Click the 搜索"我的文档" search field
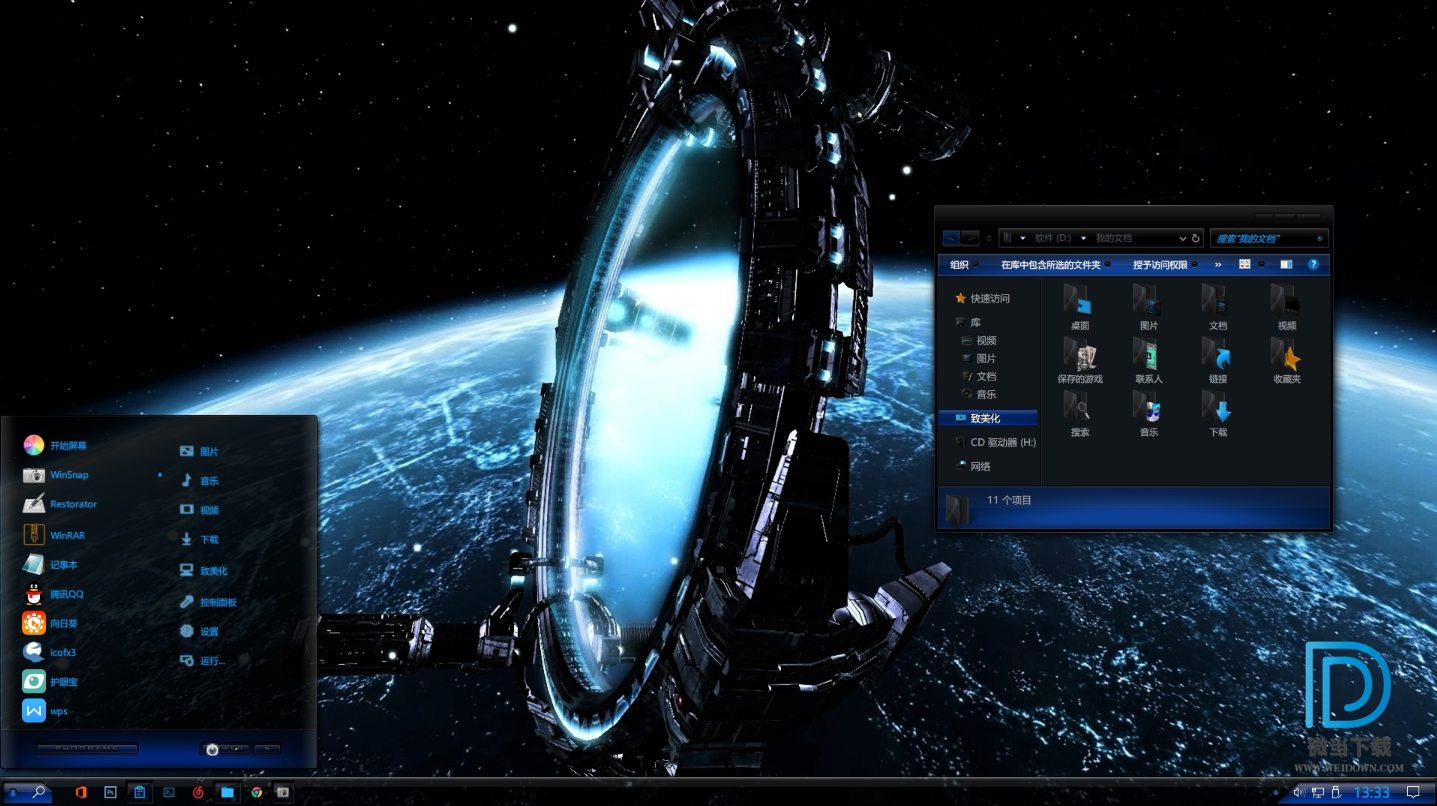 coord(1269,238)
